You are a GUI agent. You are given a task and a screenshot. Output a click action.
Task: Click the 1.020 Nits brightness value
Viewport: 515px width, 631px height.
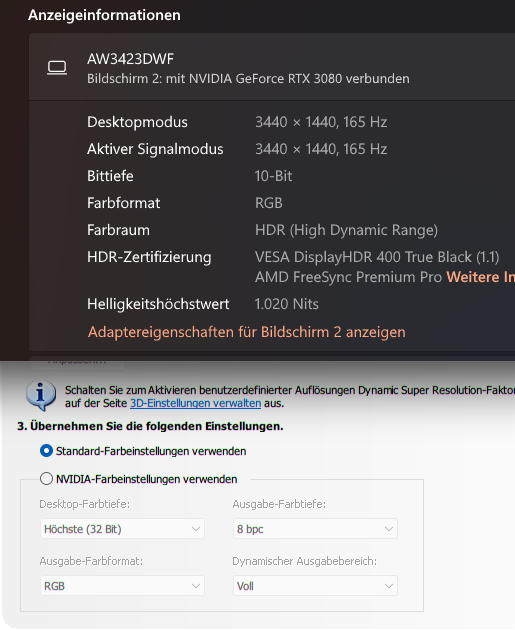click(286, 304)
